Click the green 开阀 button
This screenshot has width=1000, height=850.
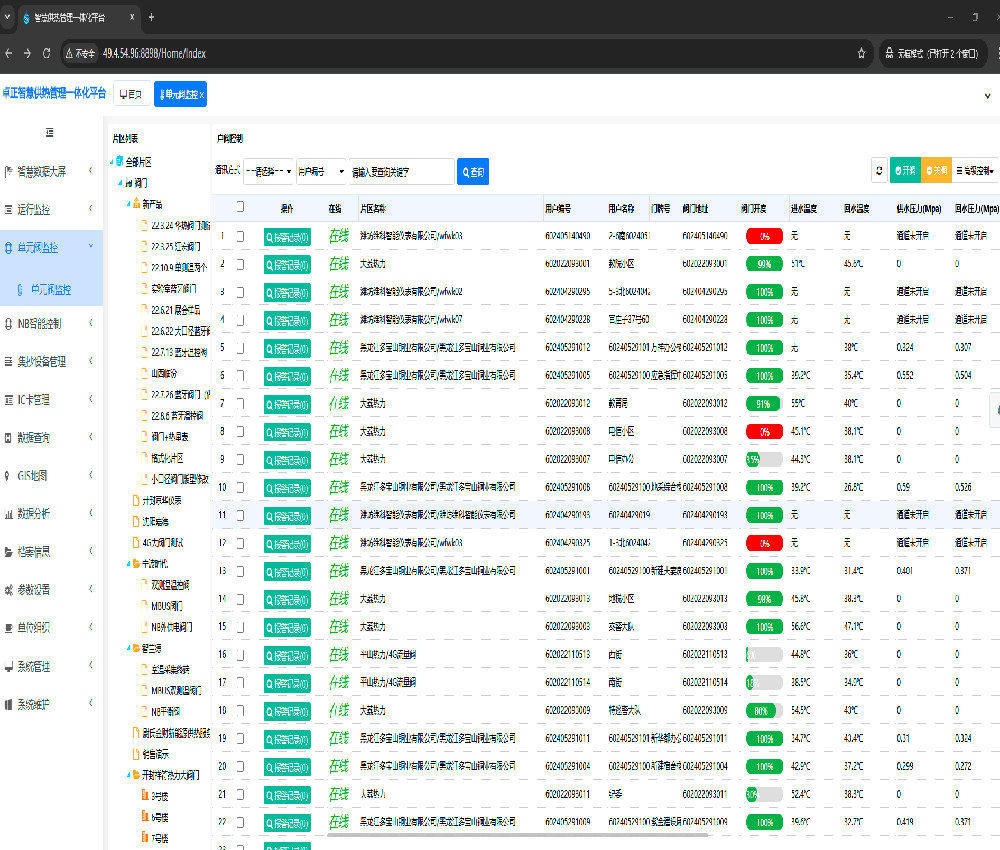pos(906,170)
